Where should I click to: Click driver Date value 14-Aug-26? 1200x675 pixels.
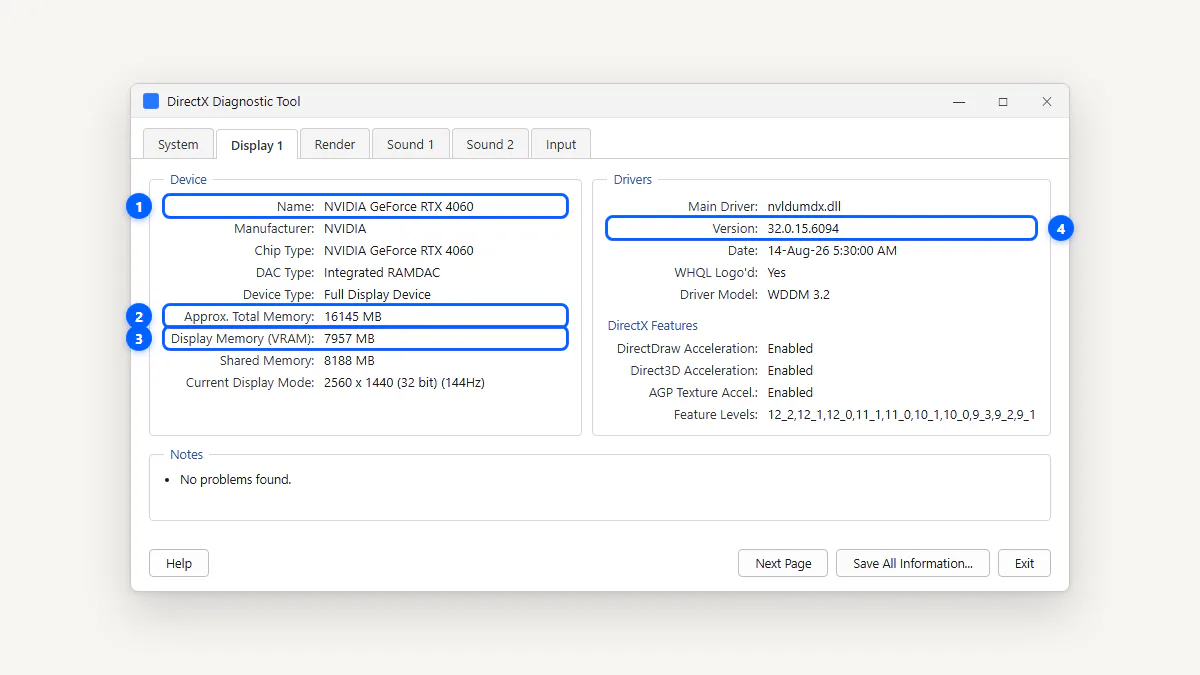[x=832, y=250]
